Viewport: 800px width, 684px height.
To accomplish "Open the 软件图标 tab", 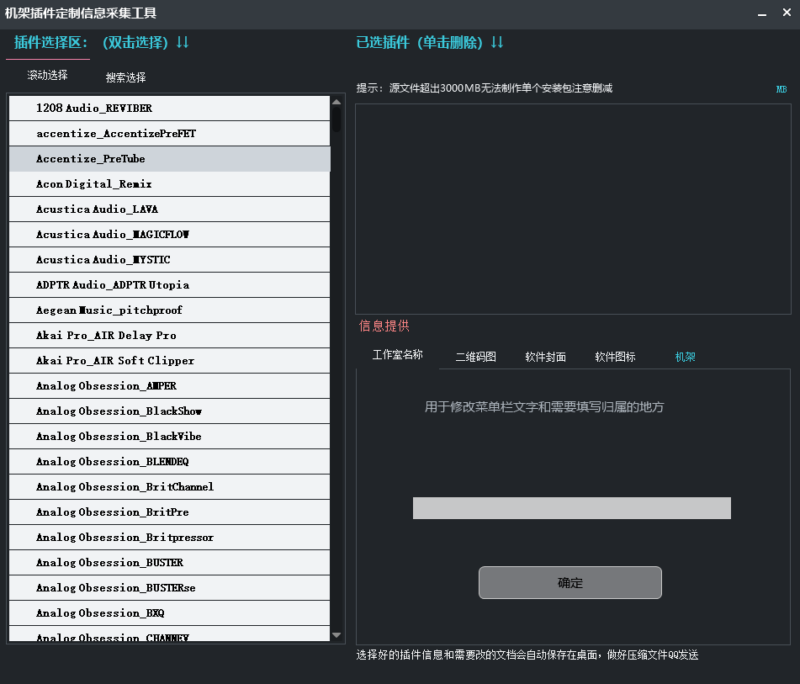I will pyautogui.click(x=614, y=356).
